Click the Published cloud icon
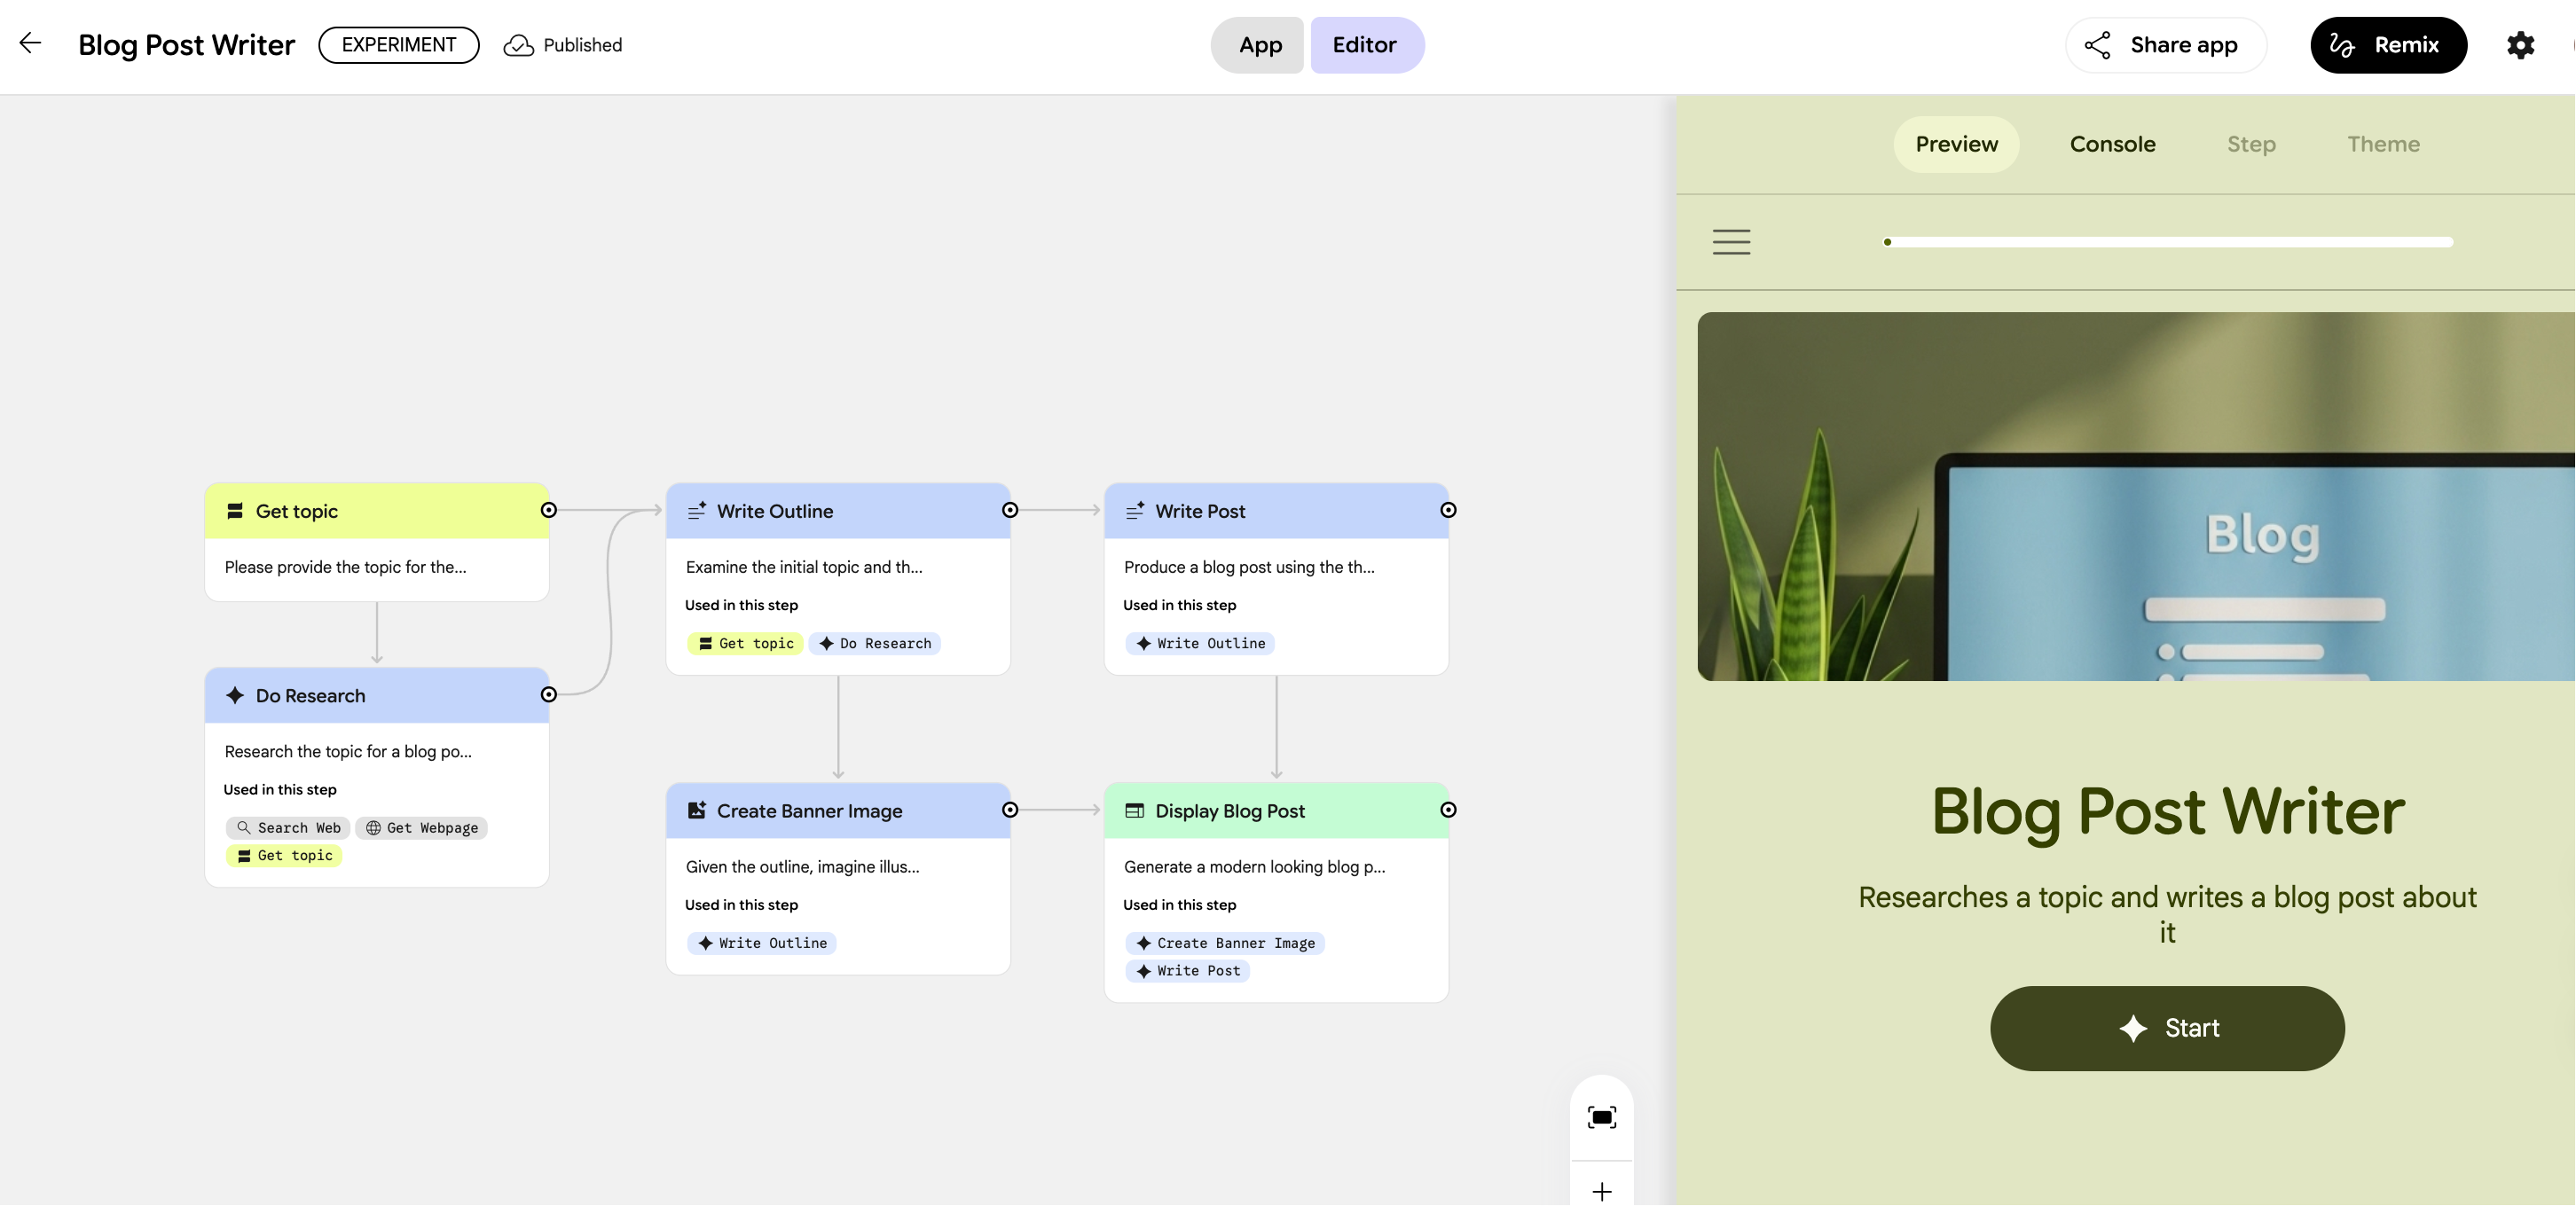This screenshot has width=2576, height=1206. 518,45
